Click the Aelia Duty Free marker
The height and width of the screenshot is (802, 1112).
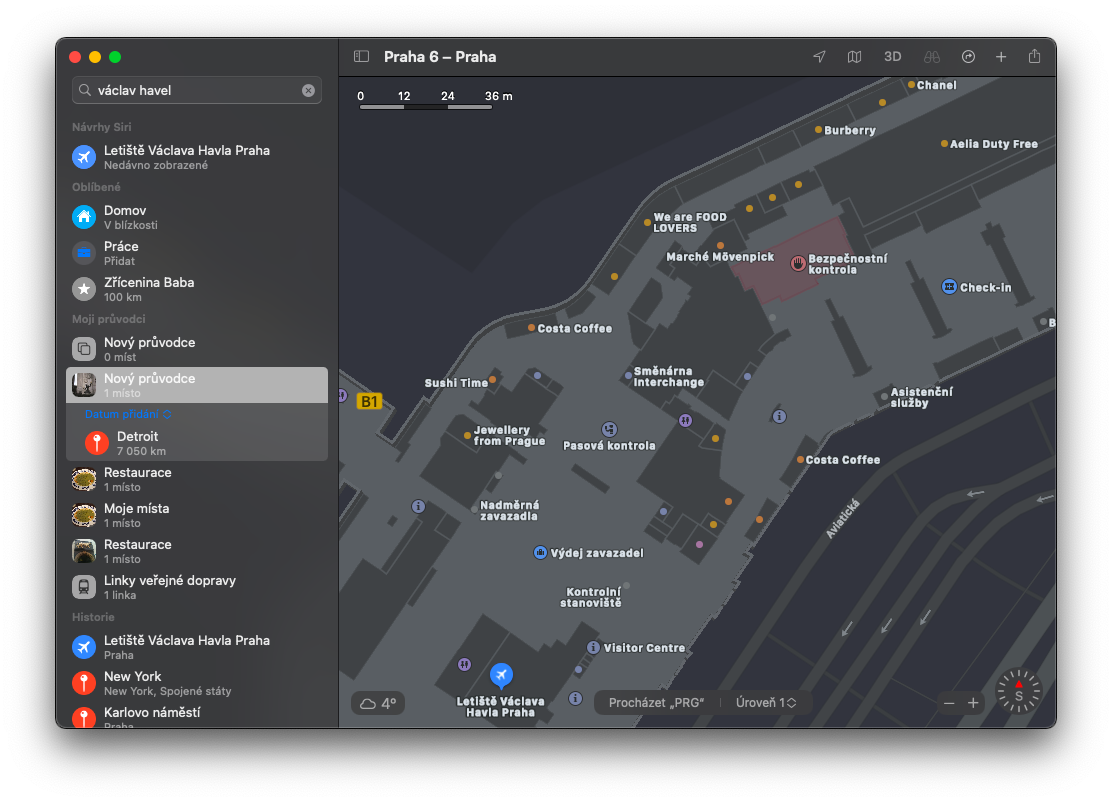tap(944, 143)
